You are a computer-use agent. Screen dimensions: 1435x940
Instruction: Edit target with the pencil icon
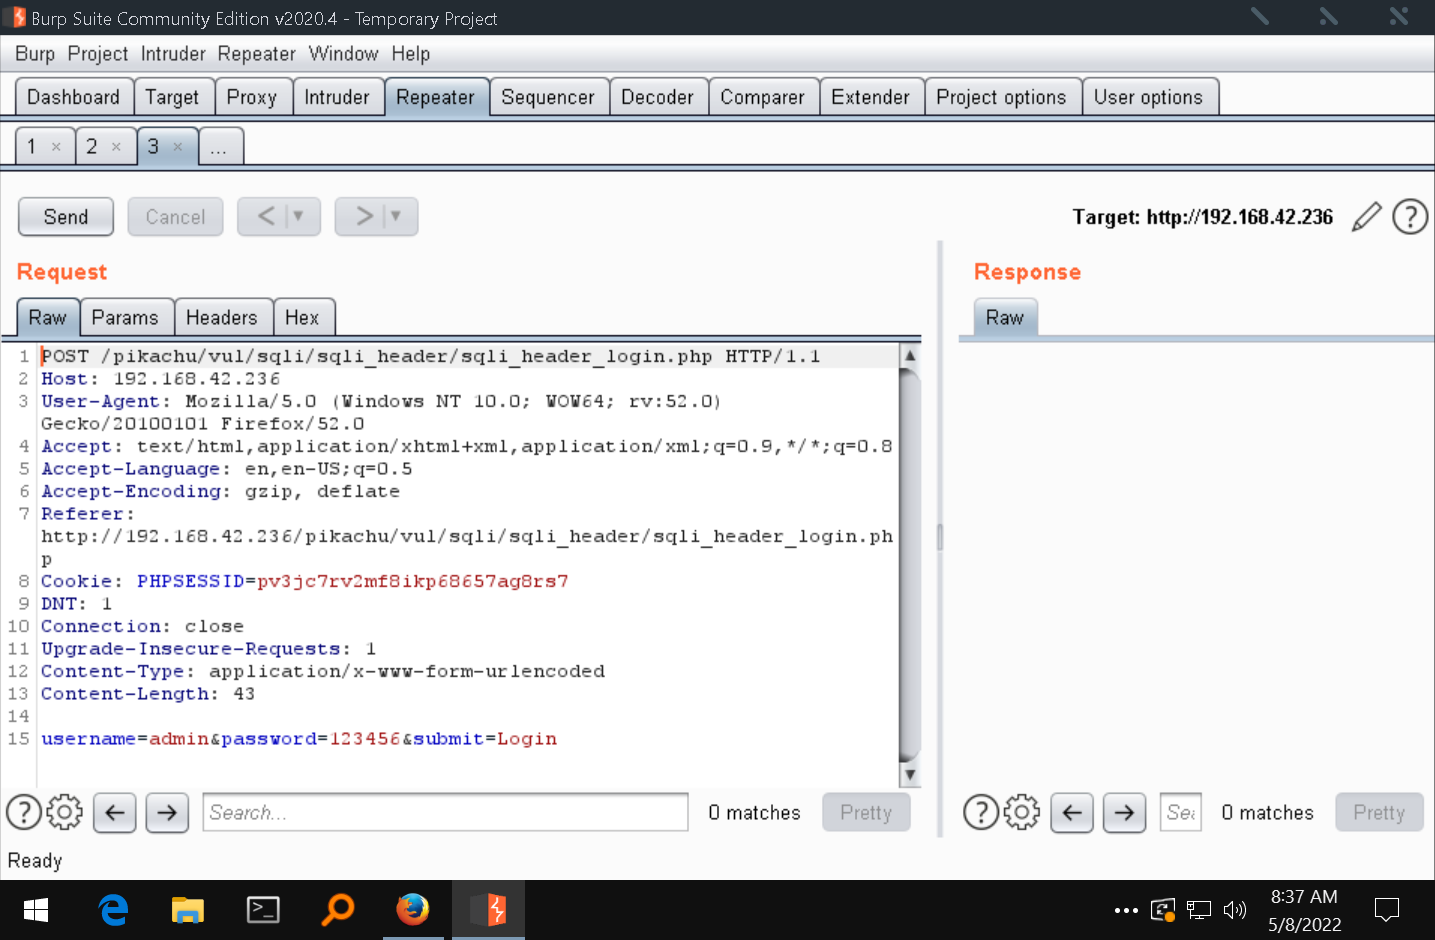coord(1366,216)
